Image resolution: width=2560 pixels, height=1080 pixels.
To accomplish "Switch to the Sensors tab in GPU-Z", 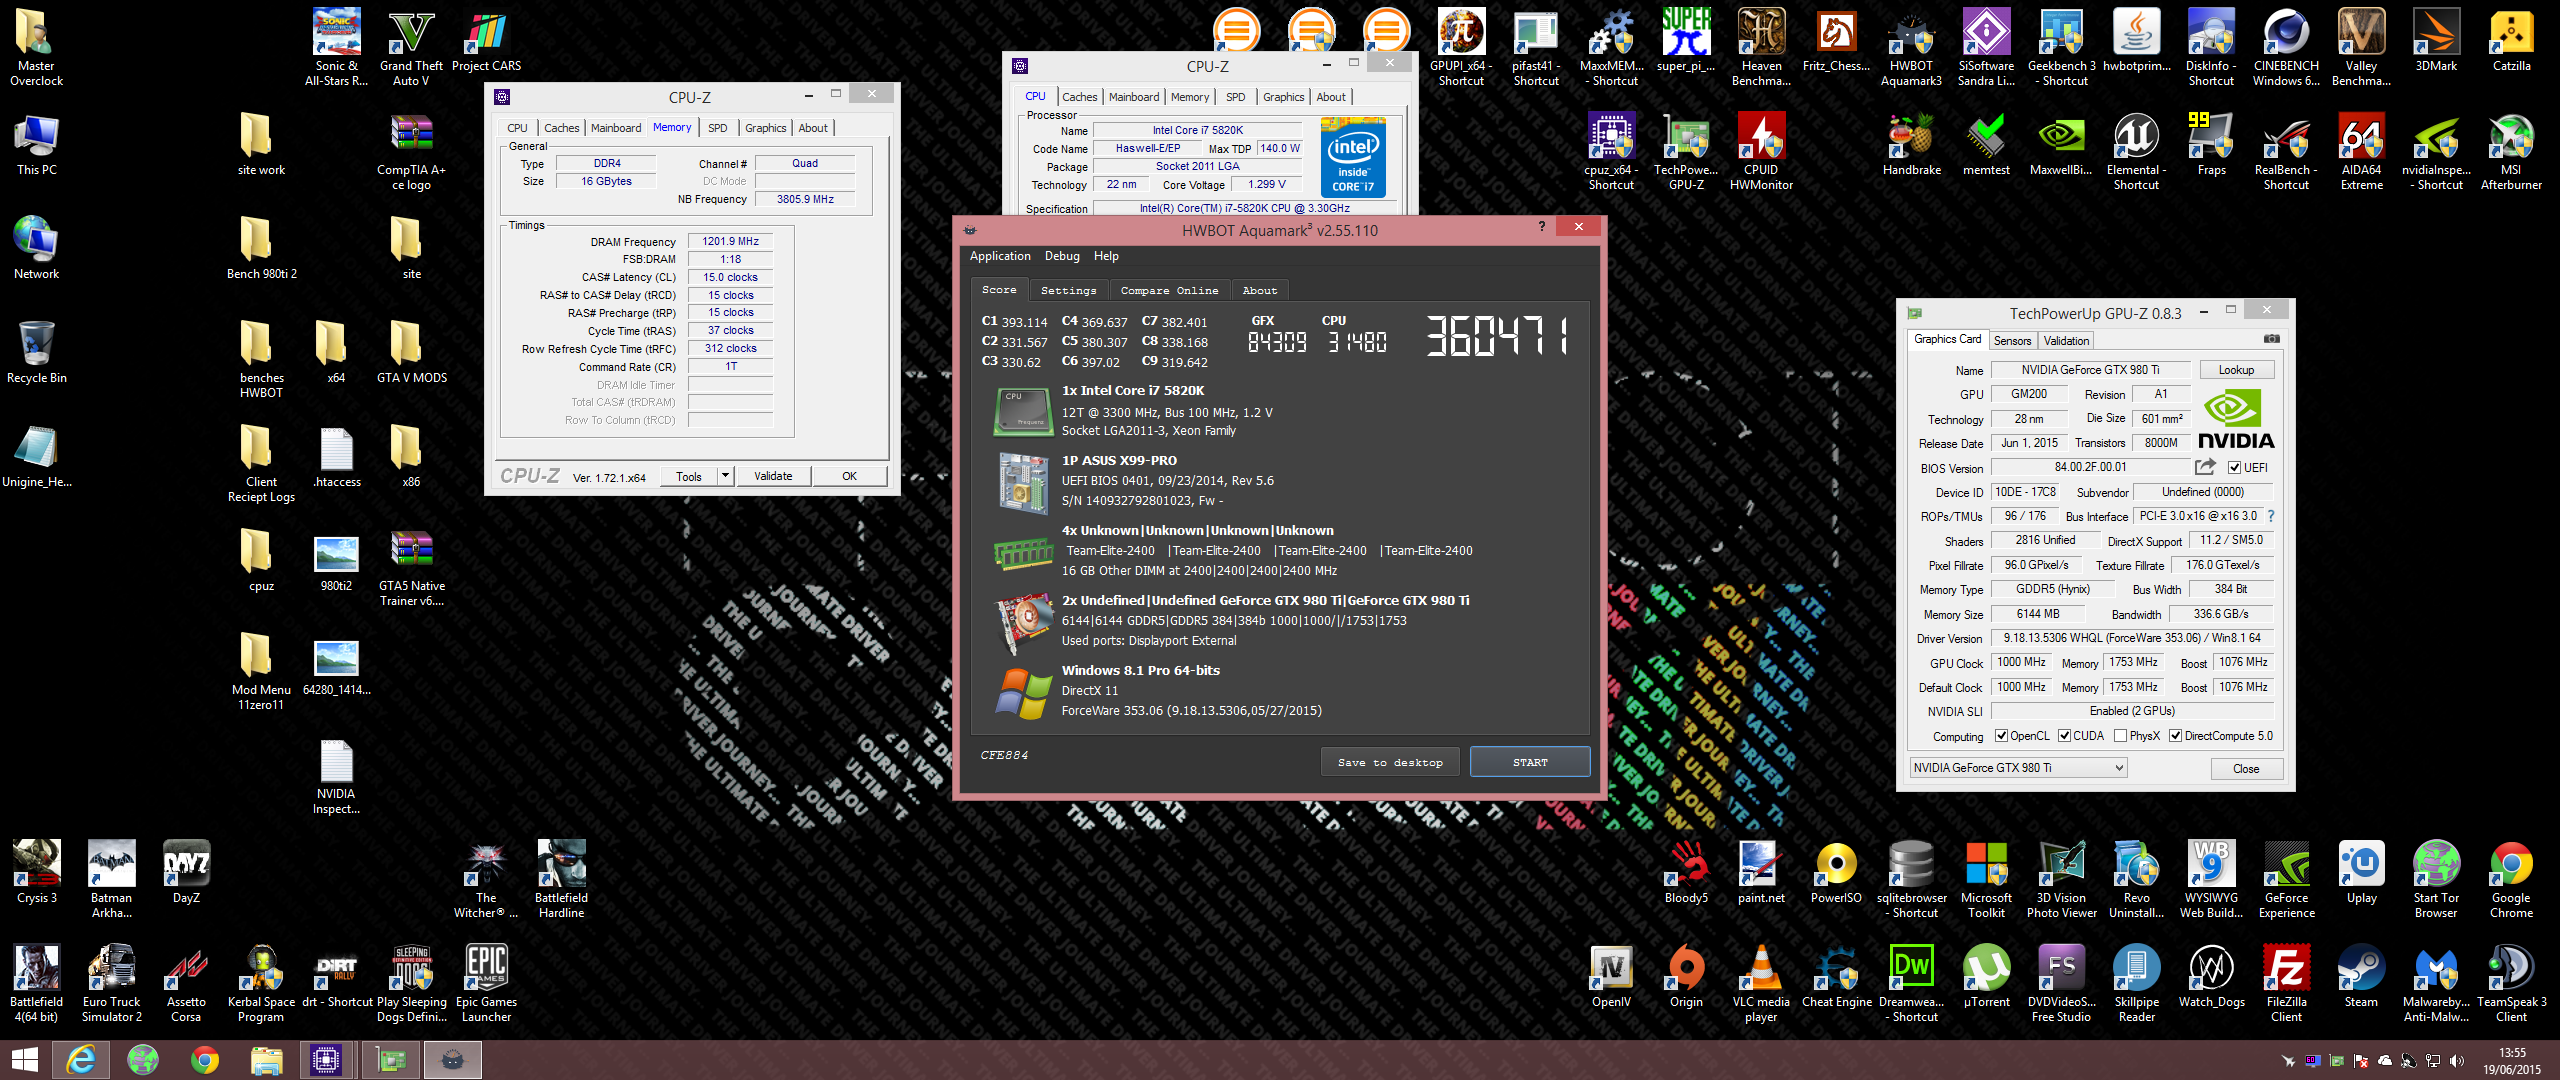I will [x=2012, y=341].
